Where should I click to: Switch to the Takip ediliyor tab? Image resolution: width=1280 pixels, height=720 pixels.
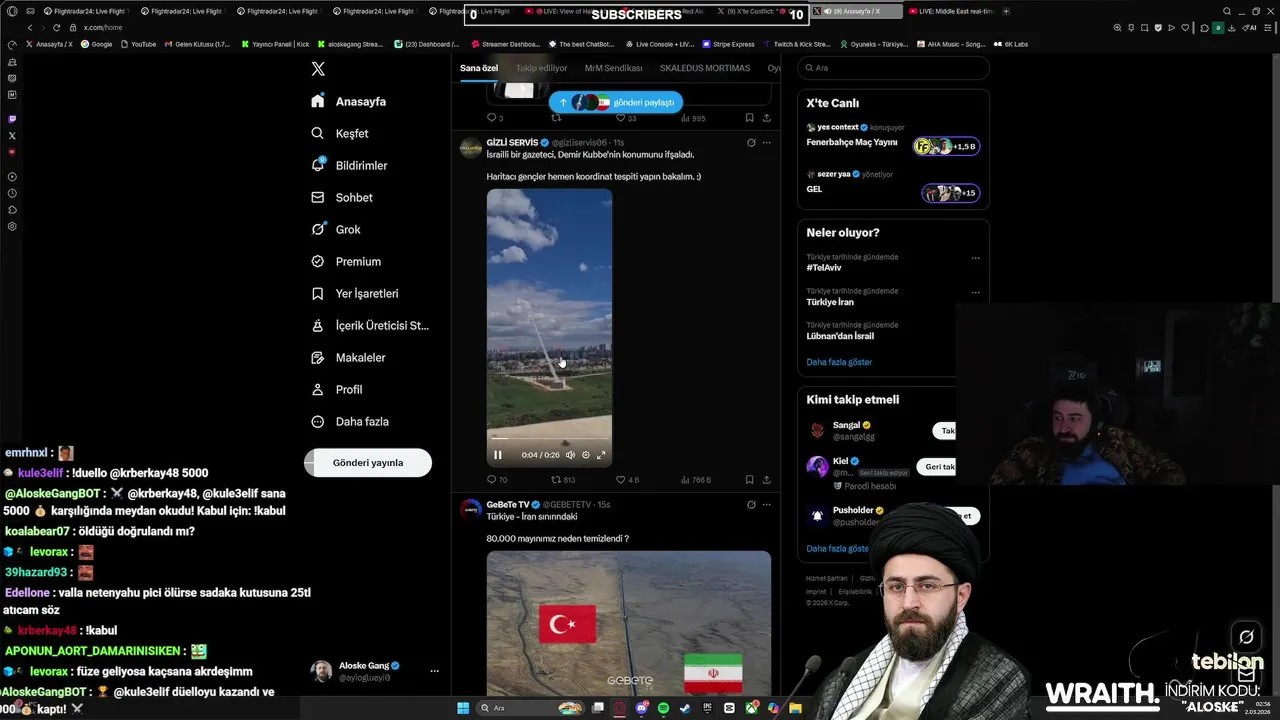click(541, 68)
